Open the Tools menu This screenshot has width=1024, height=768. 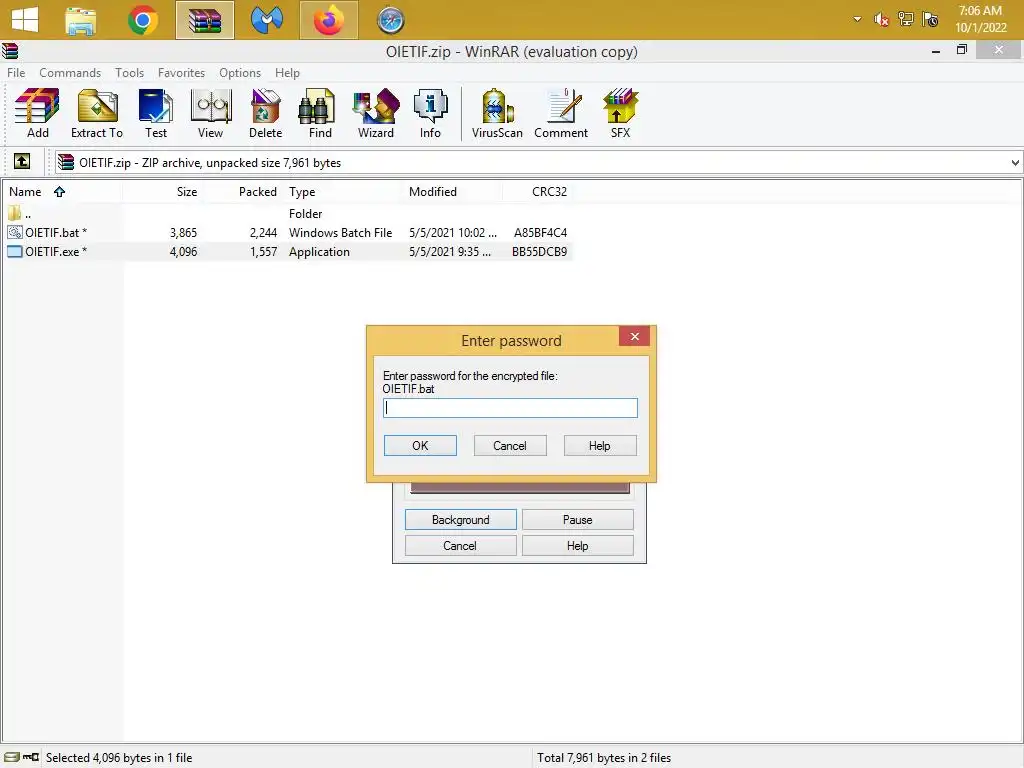[129, 72]
